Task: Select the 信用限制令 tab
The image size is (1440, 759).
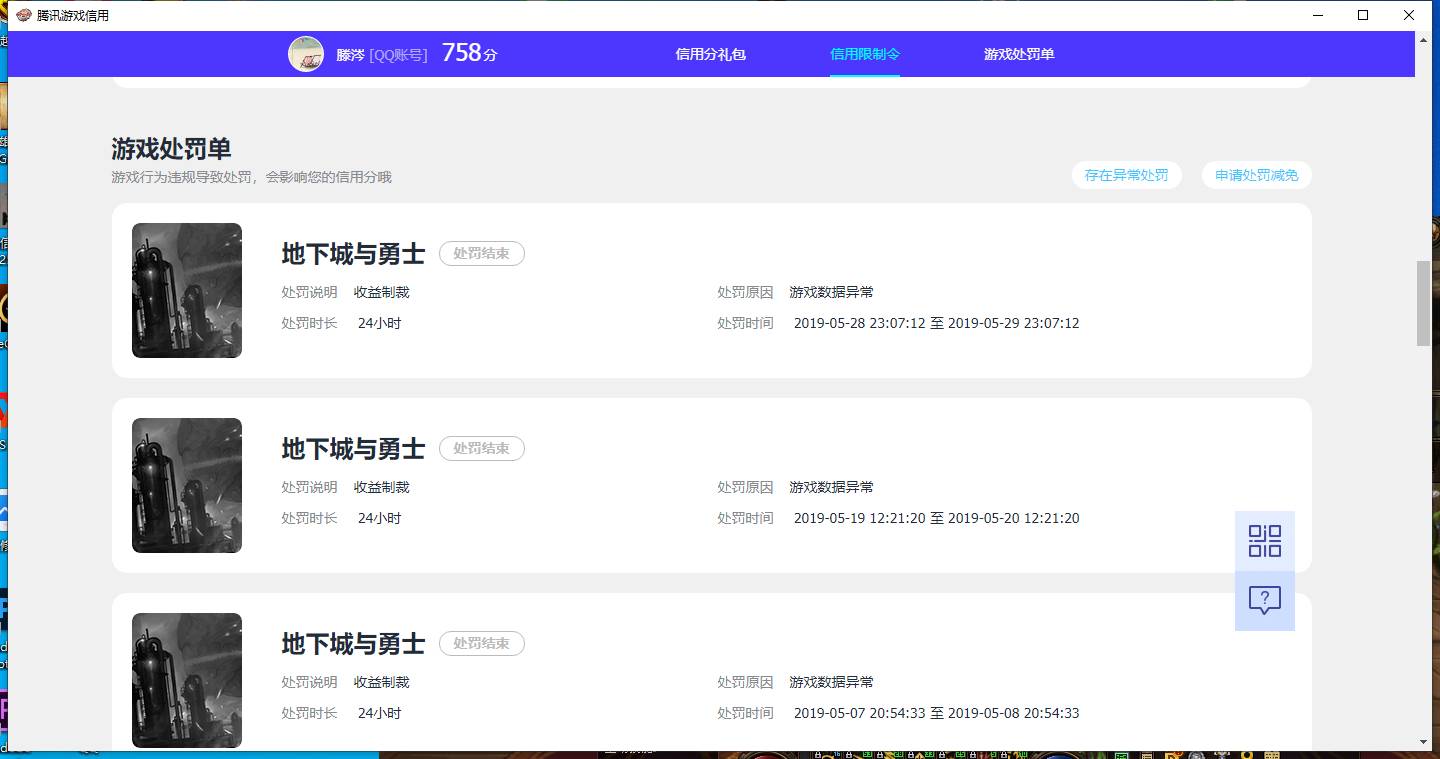Action: (865, 53)
